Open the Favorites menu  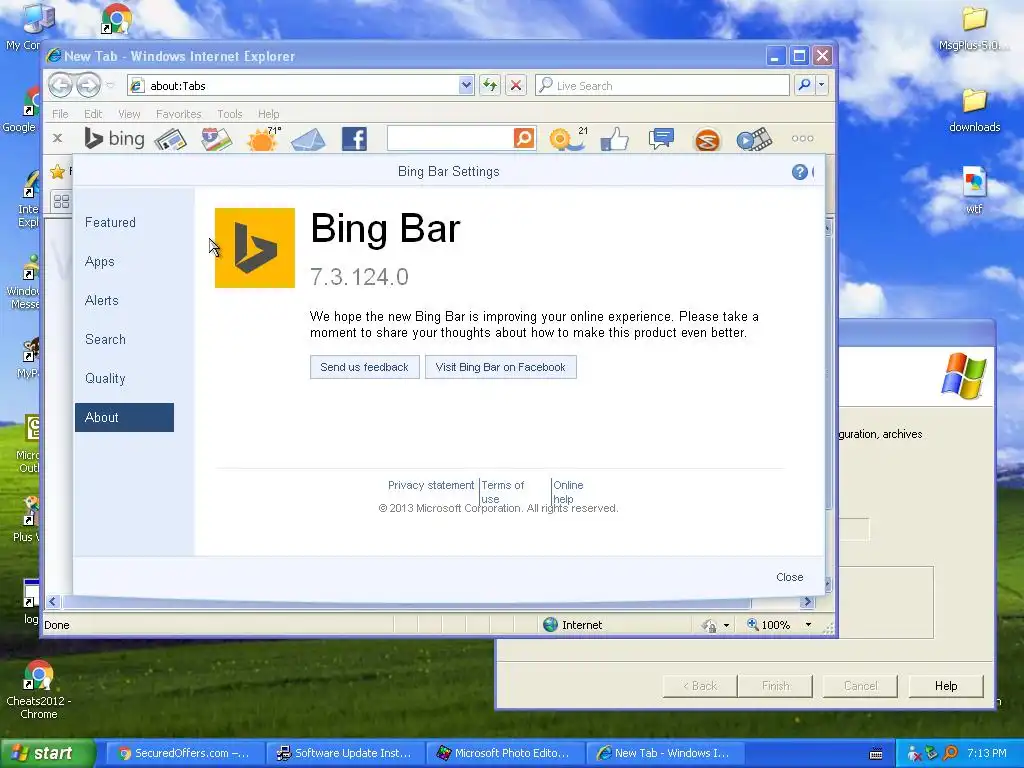(x=178, y=114)
